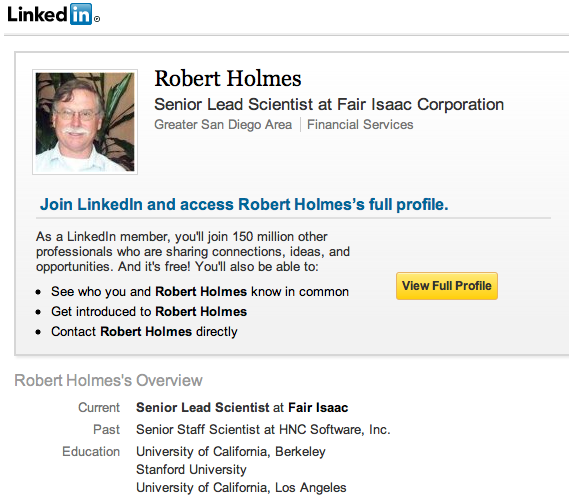
Task: Click the Greater San Diego Area location
Action: click(x=223, y=125)
